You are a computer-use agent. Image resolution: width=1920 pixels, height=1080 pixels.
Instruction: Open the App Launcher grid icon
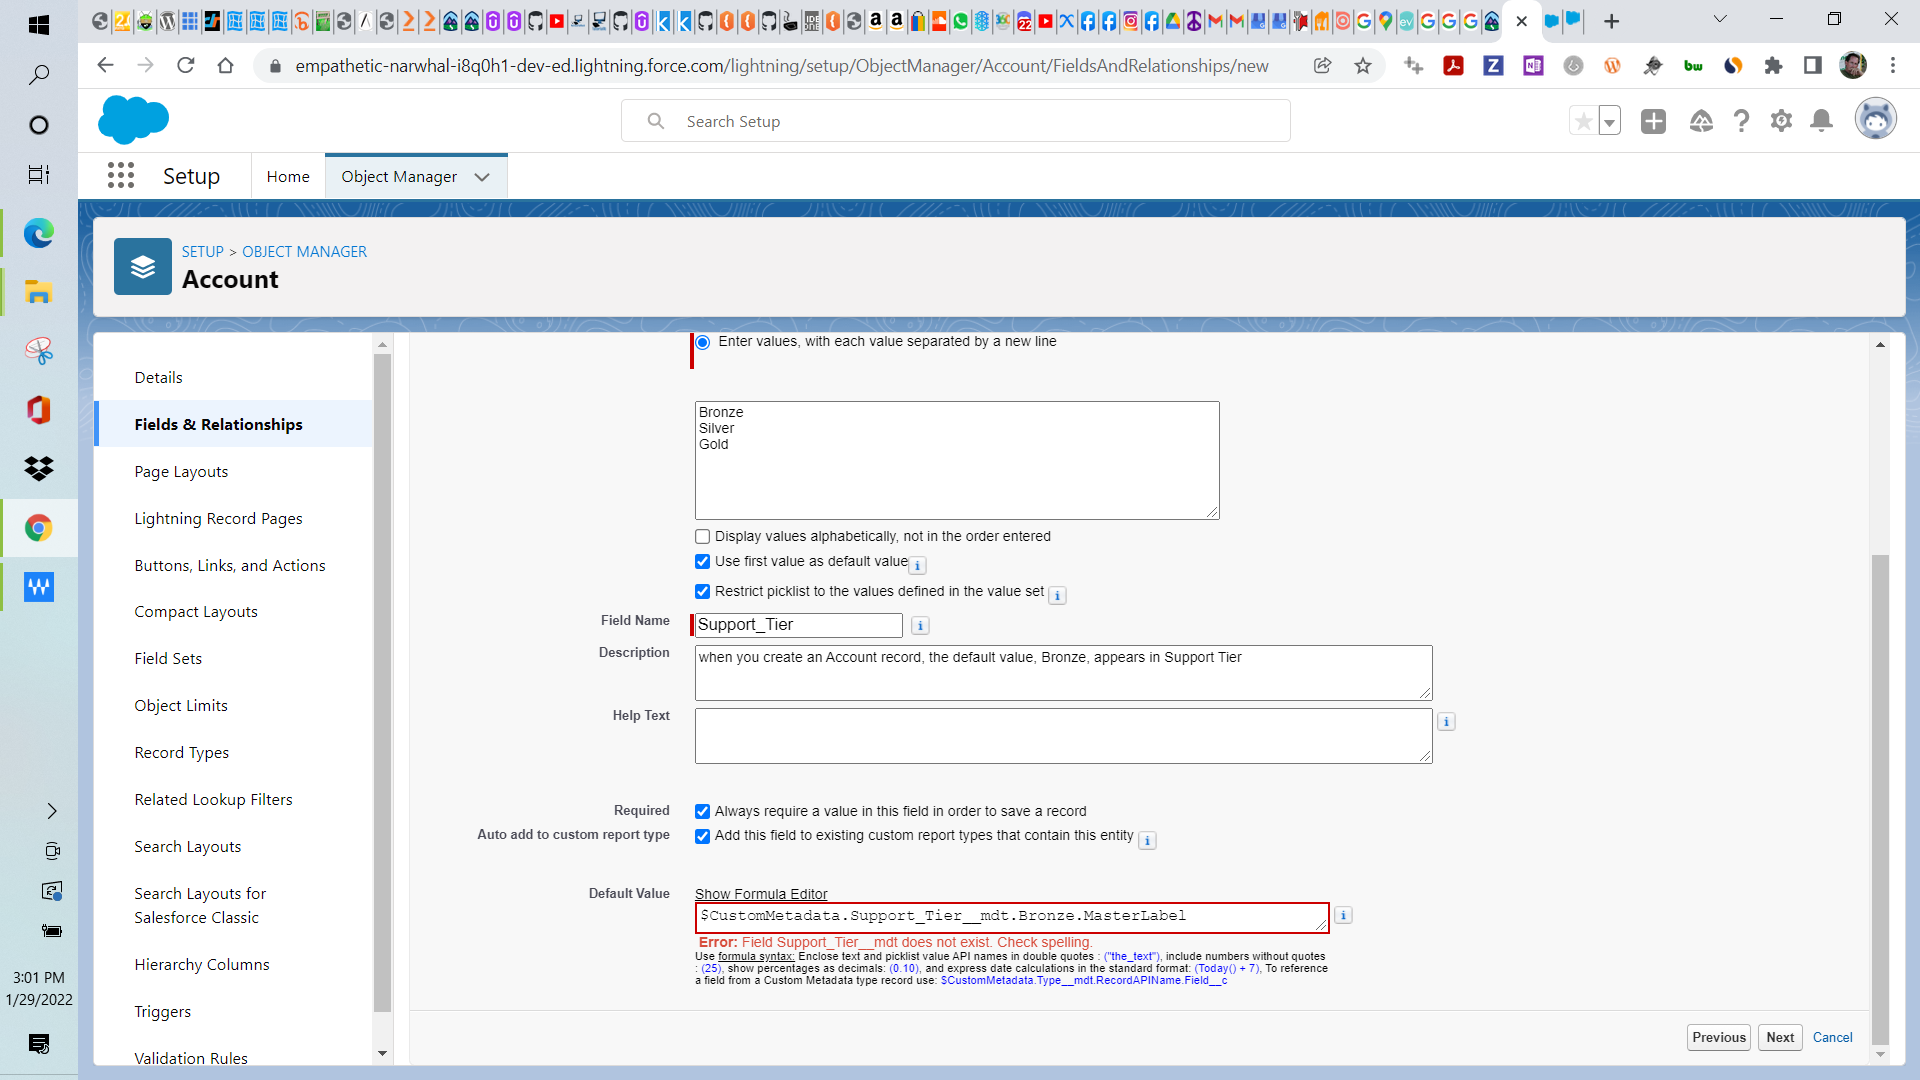[120, 175]
